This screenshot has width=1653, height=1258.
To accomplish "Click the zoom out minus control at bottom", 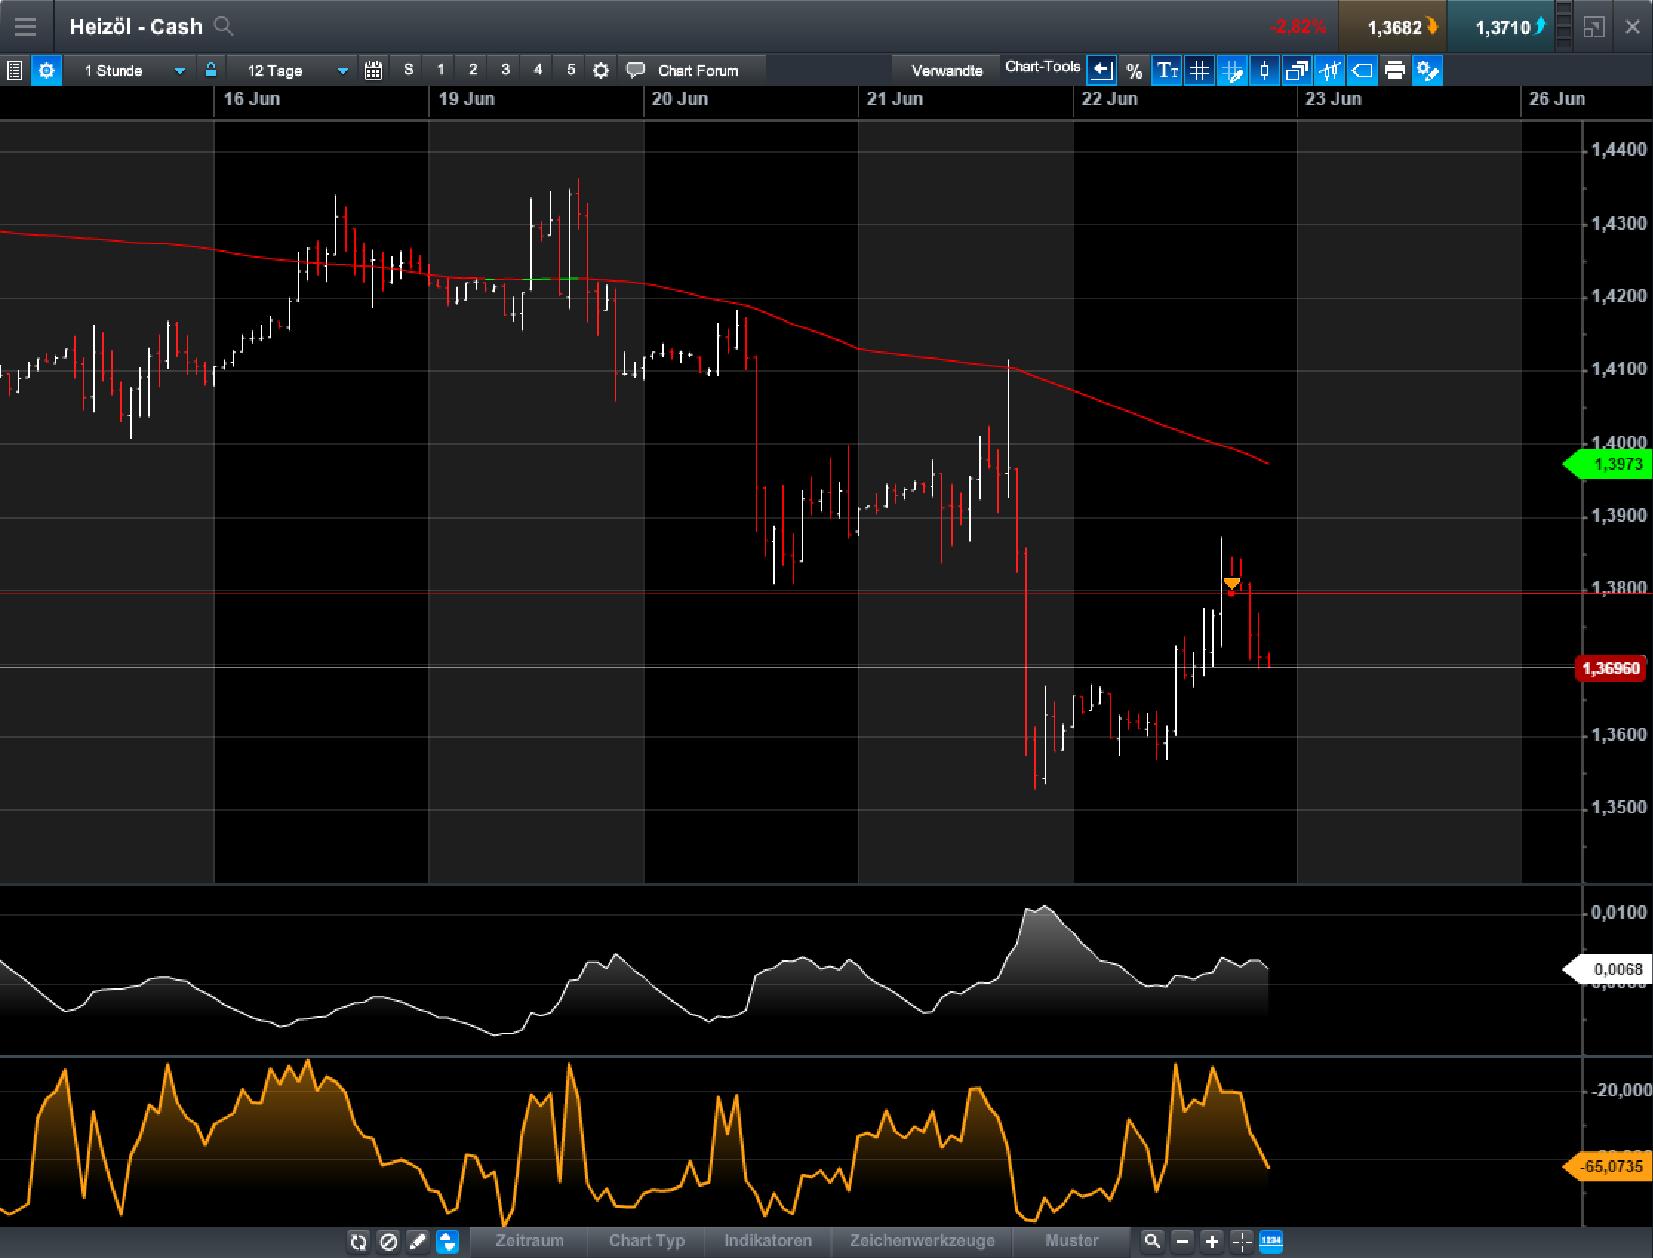I will 1182,1242.
